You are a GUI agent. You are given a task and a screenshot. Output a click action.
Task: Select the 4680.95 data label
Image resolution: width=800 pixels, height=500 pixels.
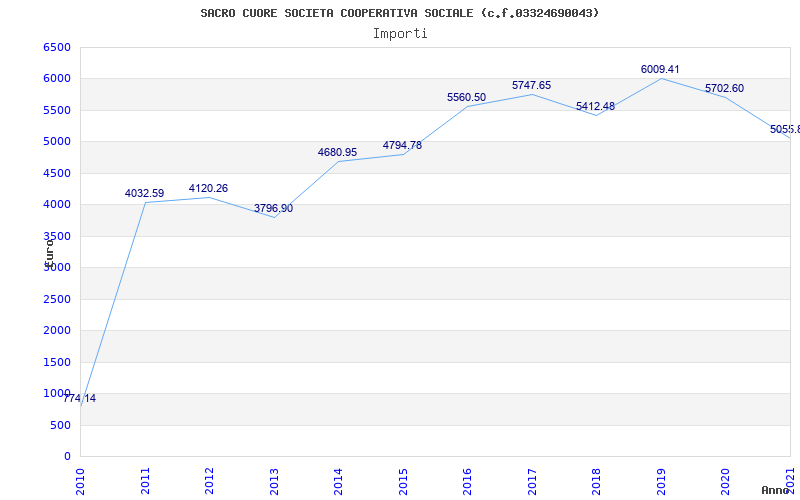point(337,152)
